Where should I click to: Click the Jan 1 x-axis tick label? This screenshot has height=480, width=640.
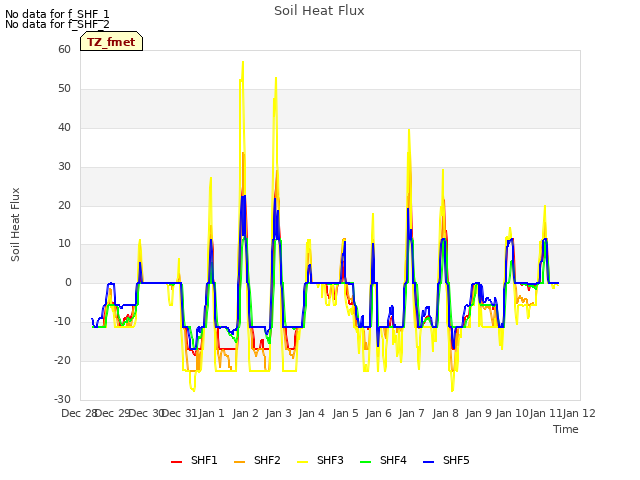point(212,413)
